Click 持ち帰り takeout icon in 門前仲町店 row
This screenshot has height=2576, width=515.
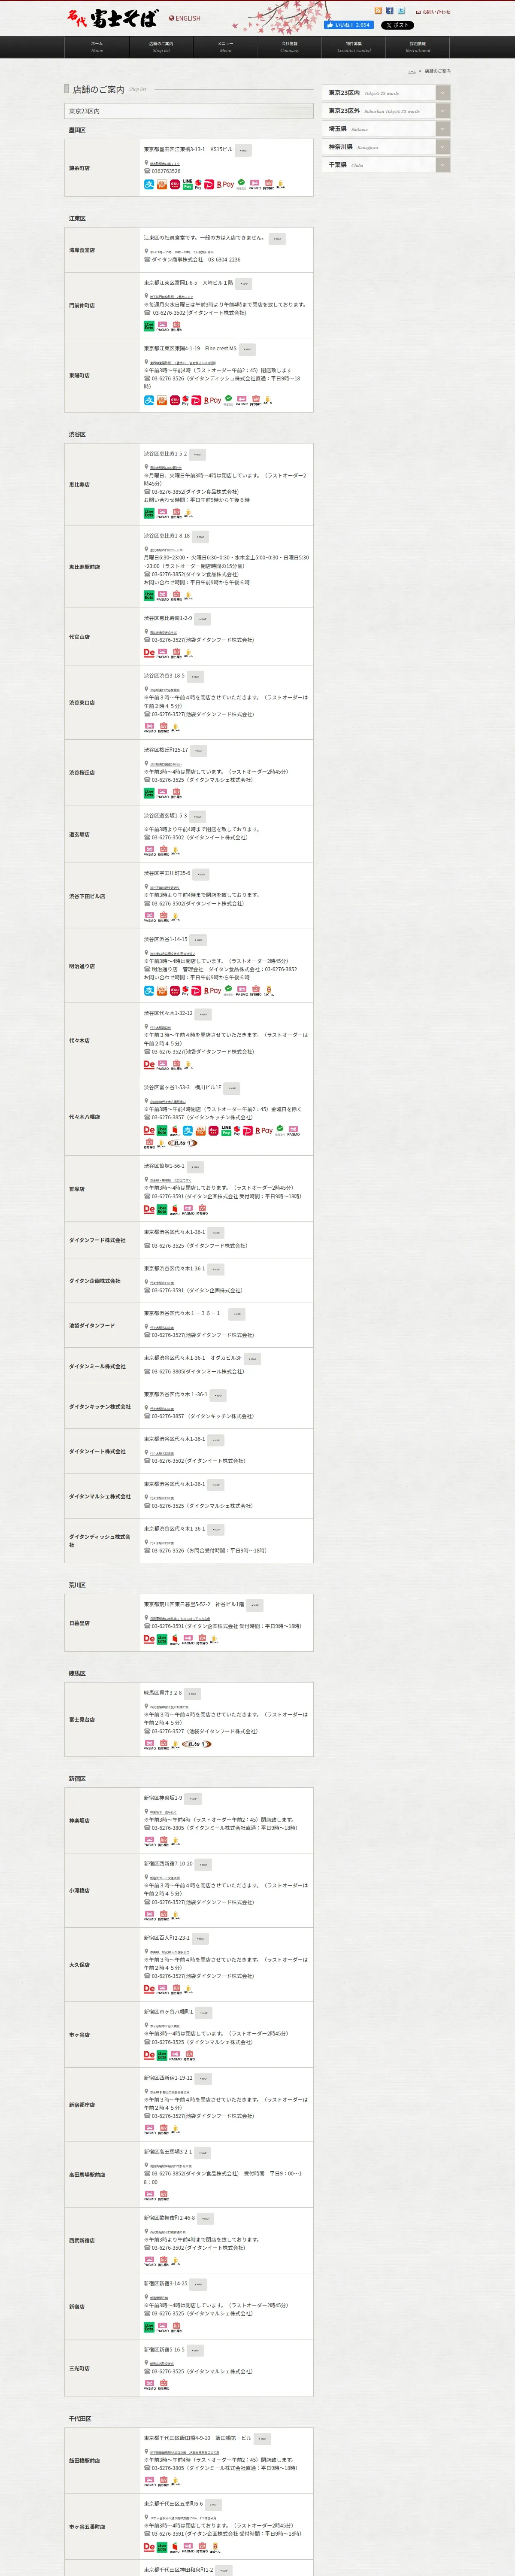(176, 326)
